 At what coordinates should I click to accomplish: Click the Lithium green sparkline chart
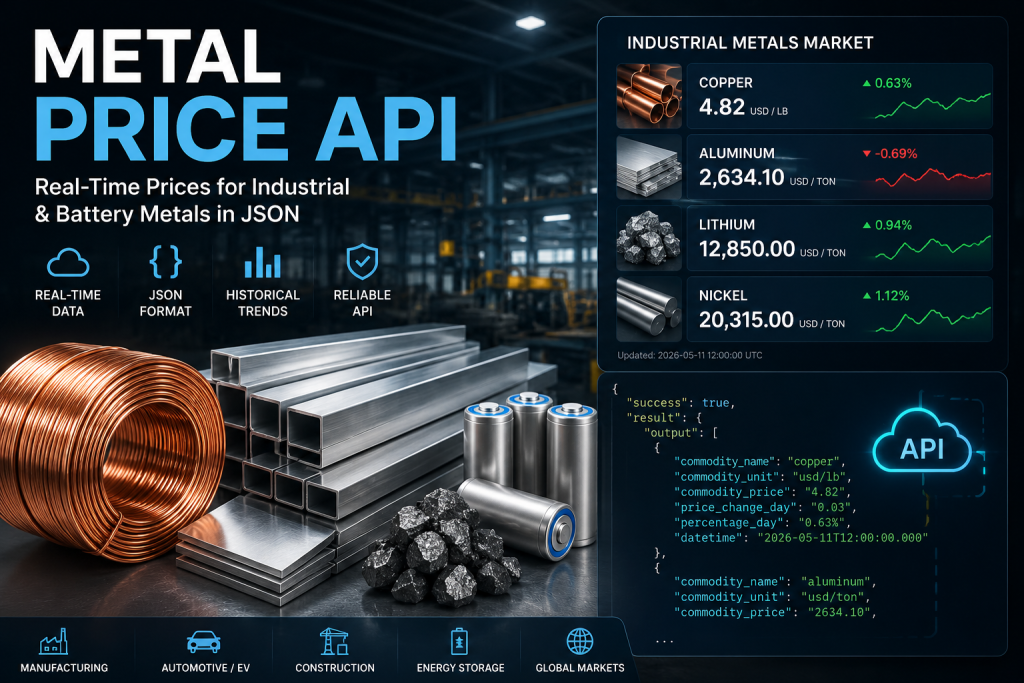pyautogui.click(x=933, y=247)
